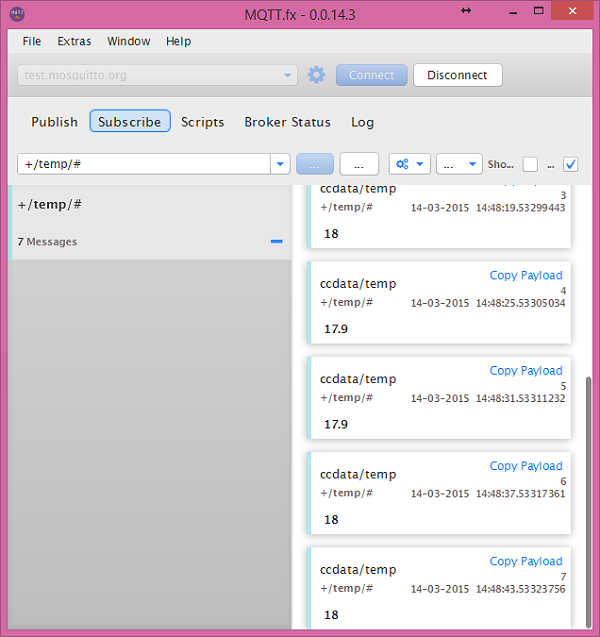
Task: Click ccdata/temp topic in message 5
Action: [x=358, y=379]
